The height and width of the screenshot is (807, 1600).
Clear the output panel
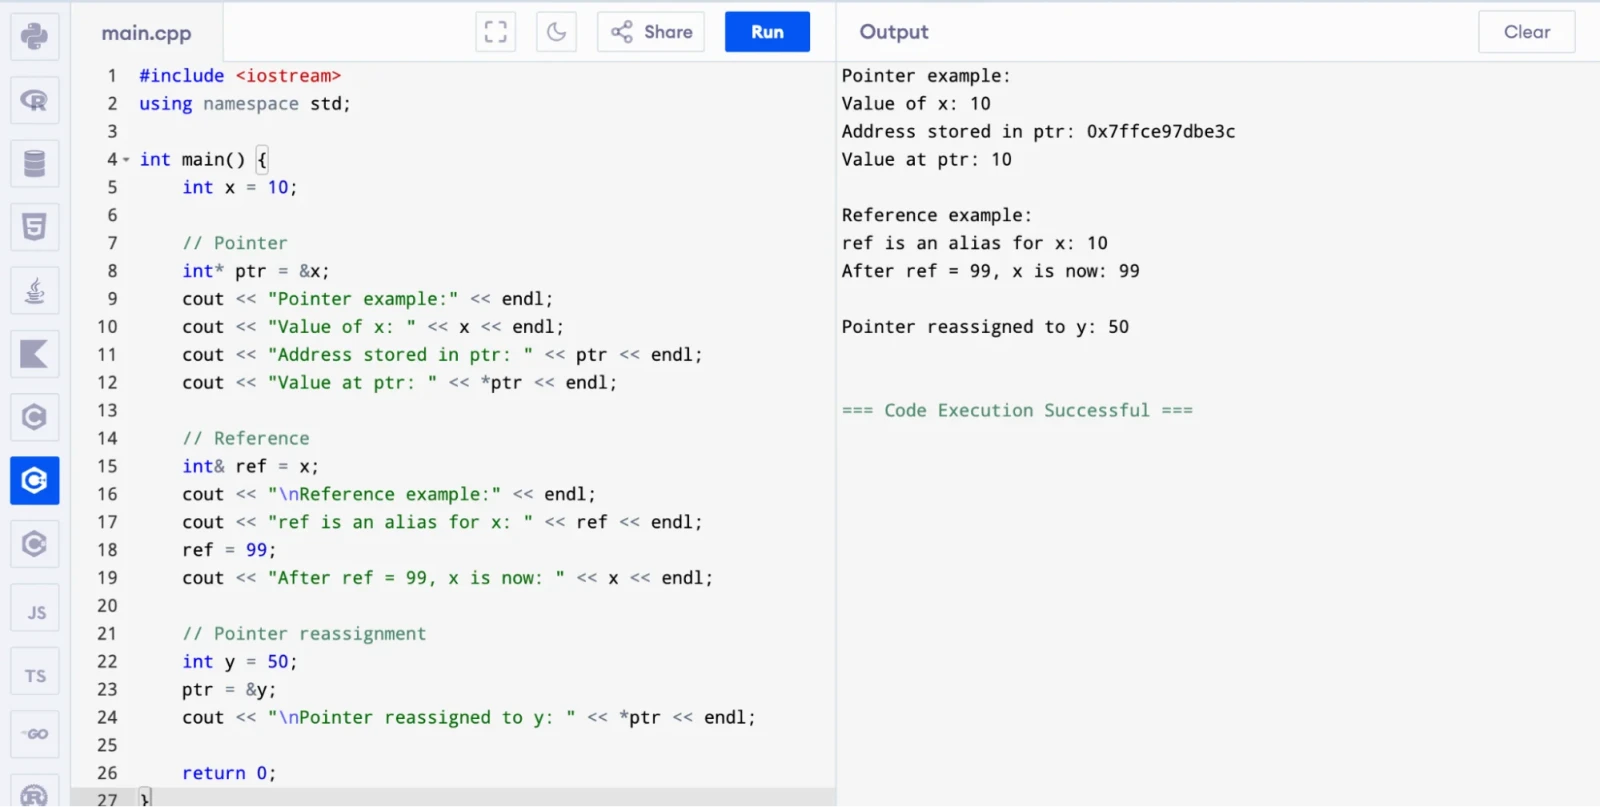1527,32
